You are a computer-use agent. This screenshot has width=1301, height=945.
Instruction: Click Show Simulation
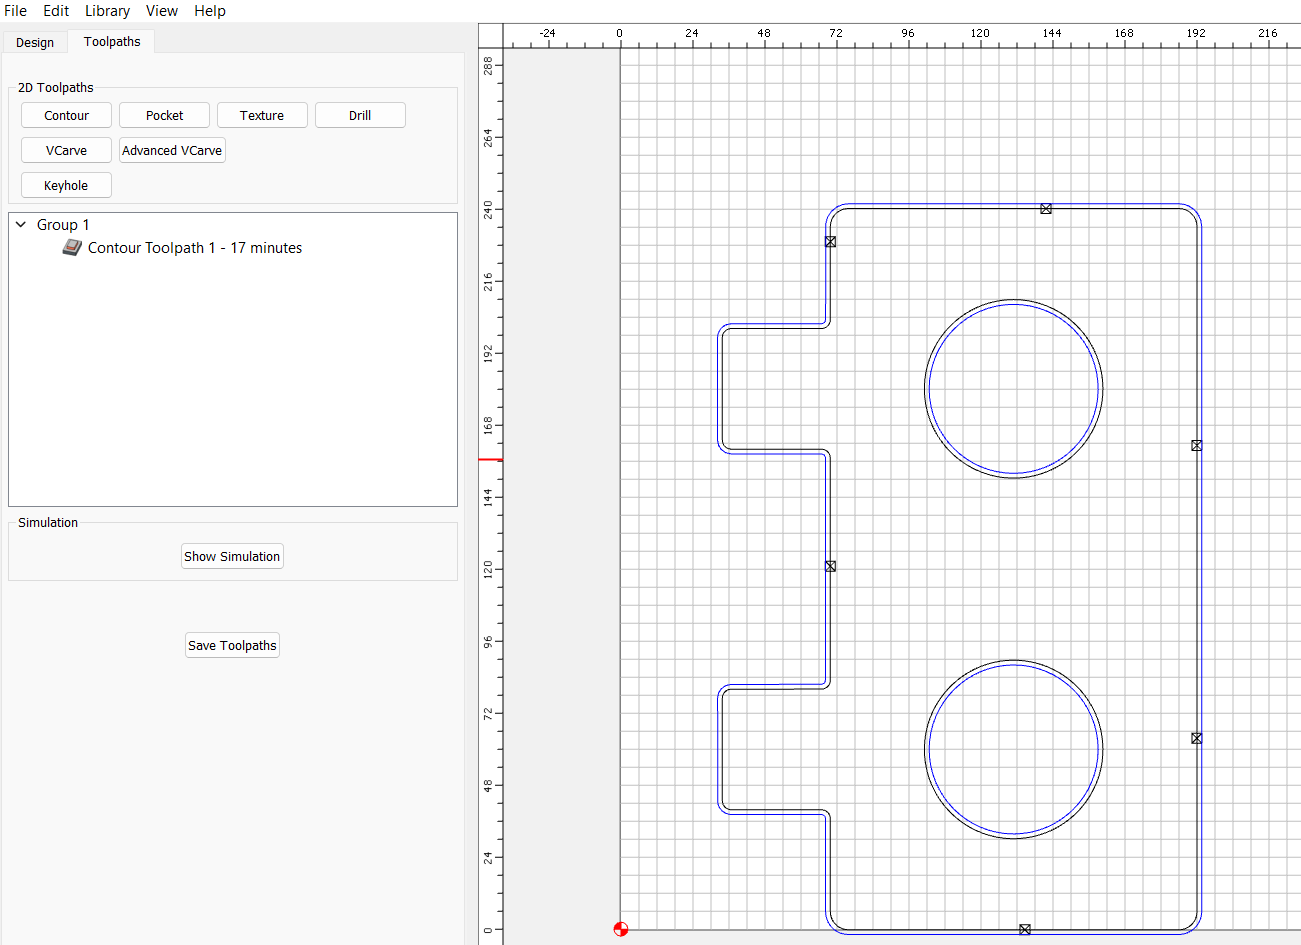(x=232, y=556)
